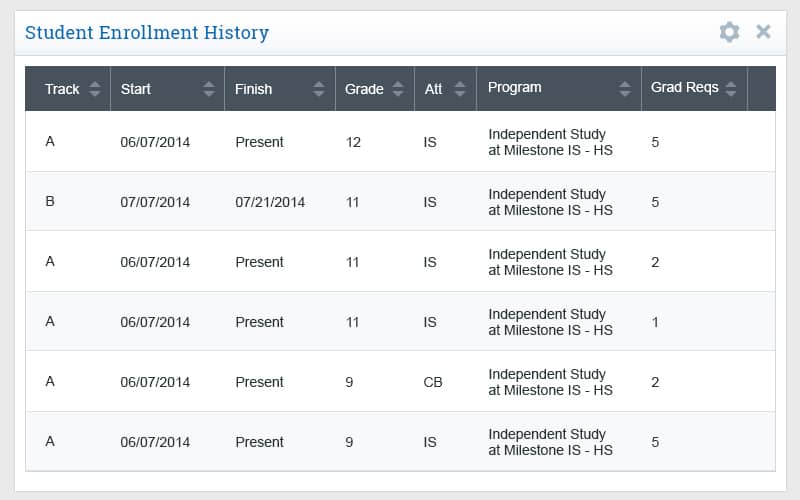This screenshot has height=500, width=800.
Task: Click the Grad Reqs header label
Action: pos(684,88)
